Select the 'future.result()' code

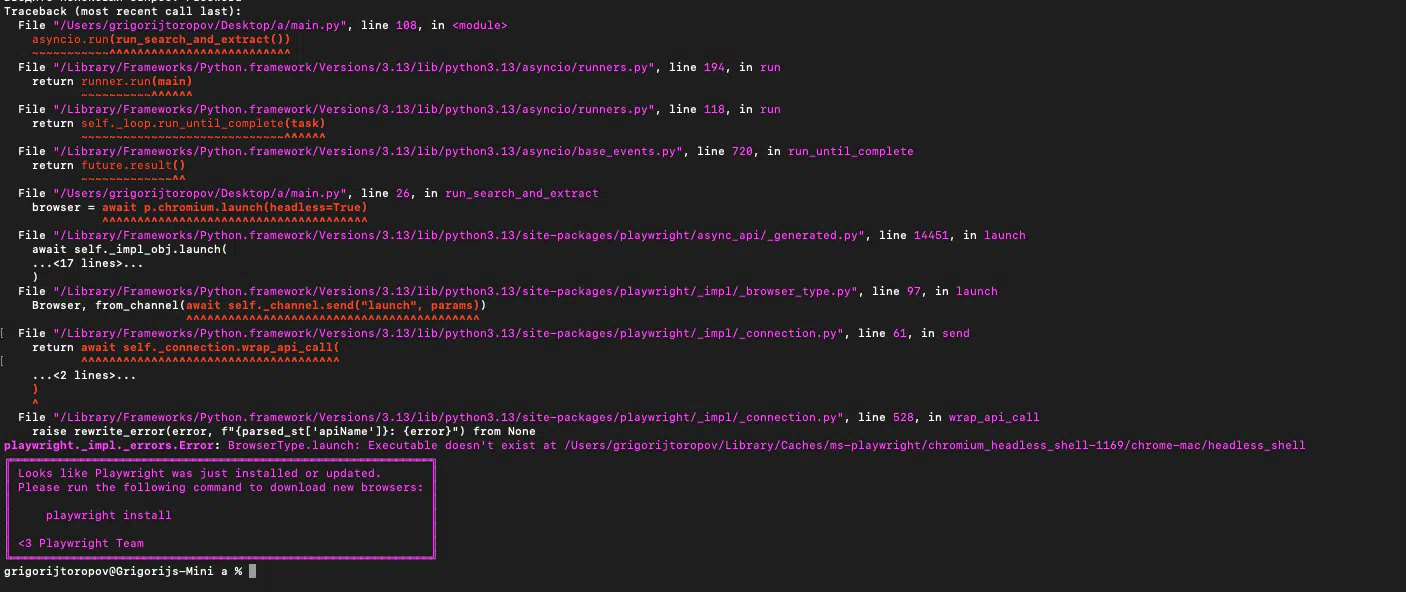tap(133, 165)
